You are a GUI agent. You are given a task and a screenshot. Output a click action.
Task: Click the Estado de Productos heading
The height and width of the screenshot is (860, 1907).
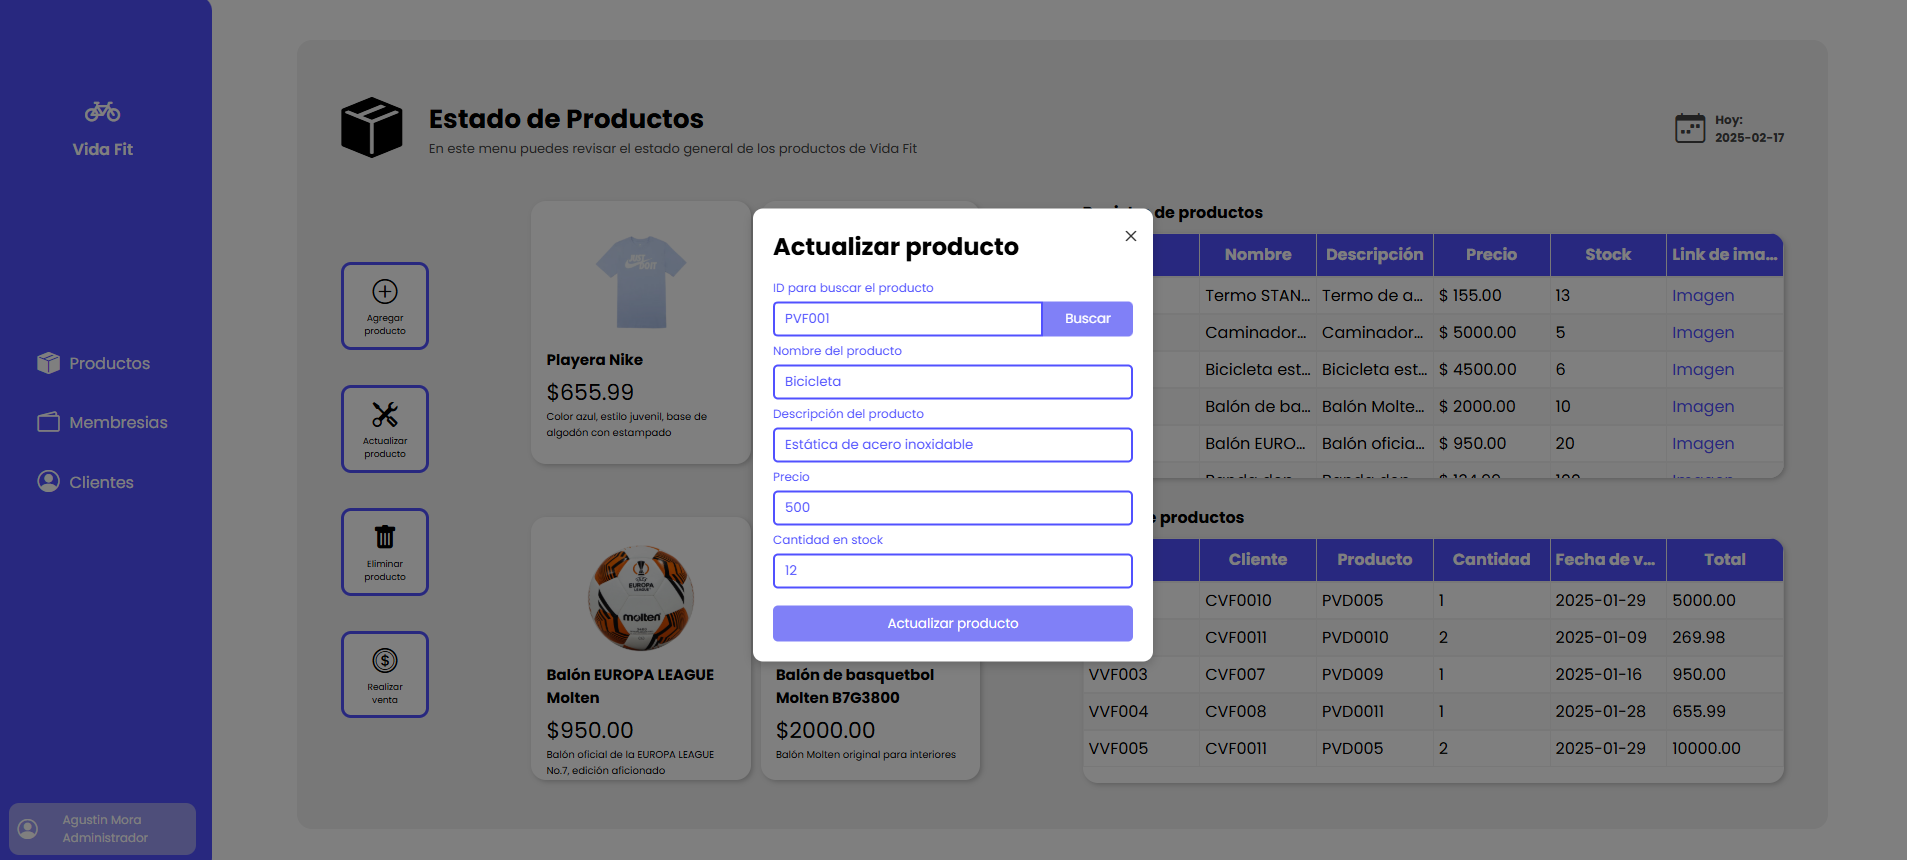(566, 118)
